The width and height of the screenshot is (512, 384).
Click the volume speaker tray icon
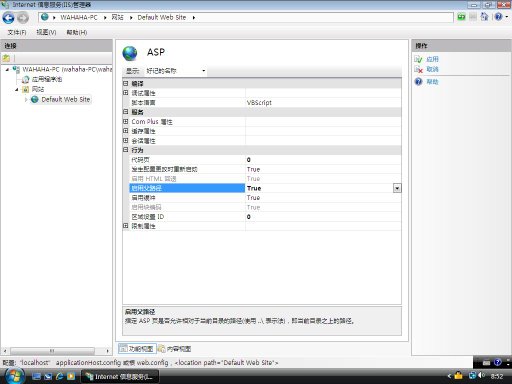(x=481, y=375)
